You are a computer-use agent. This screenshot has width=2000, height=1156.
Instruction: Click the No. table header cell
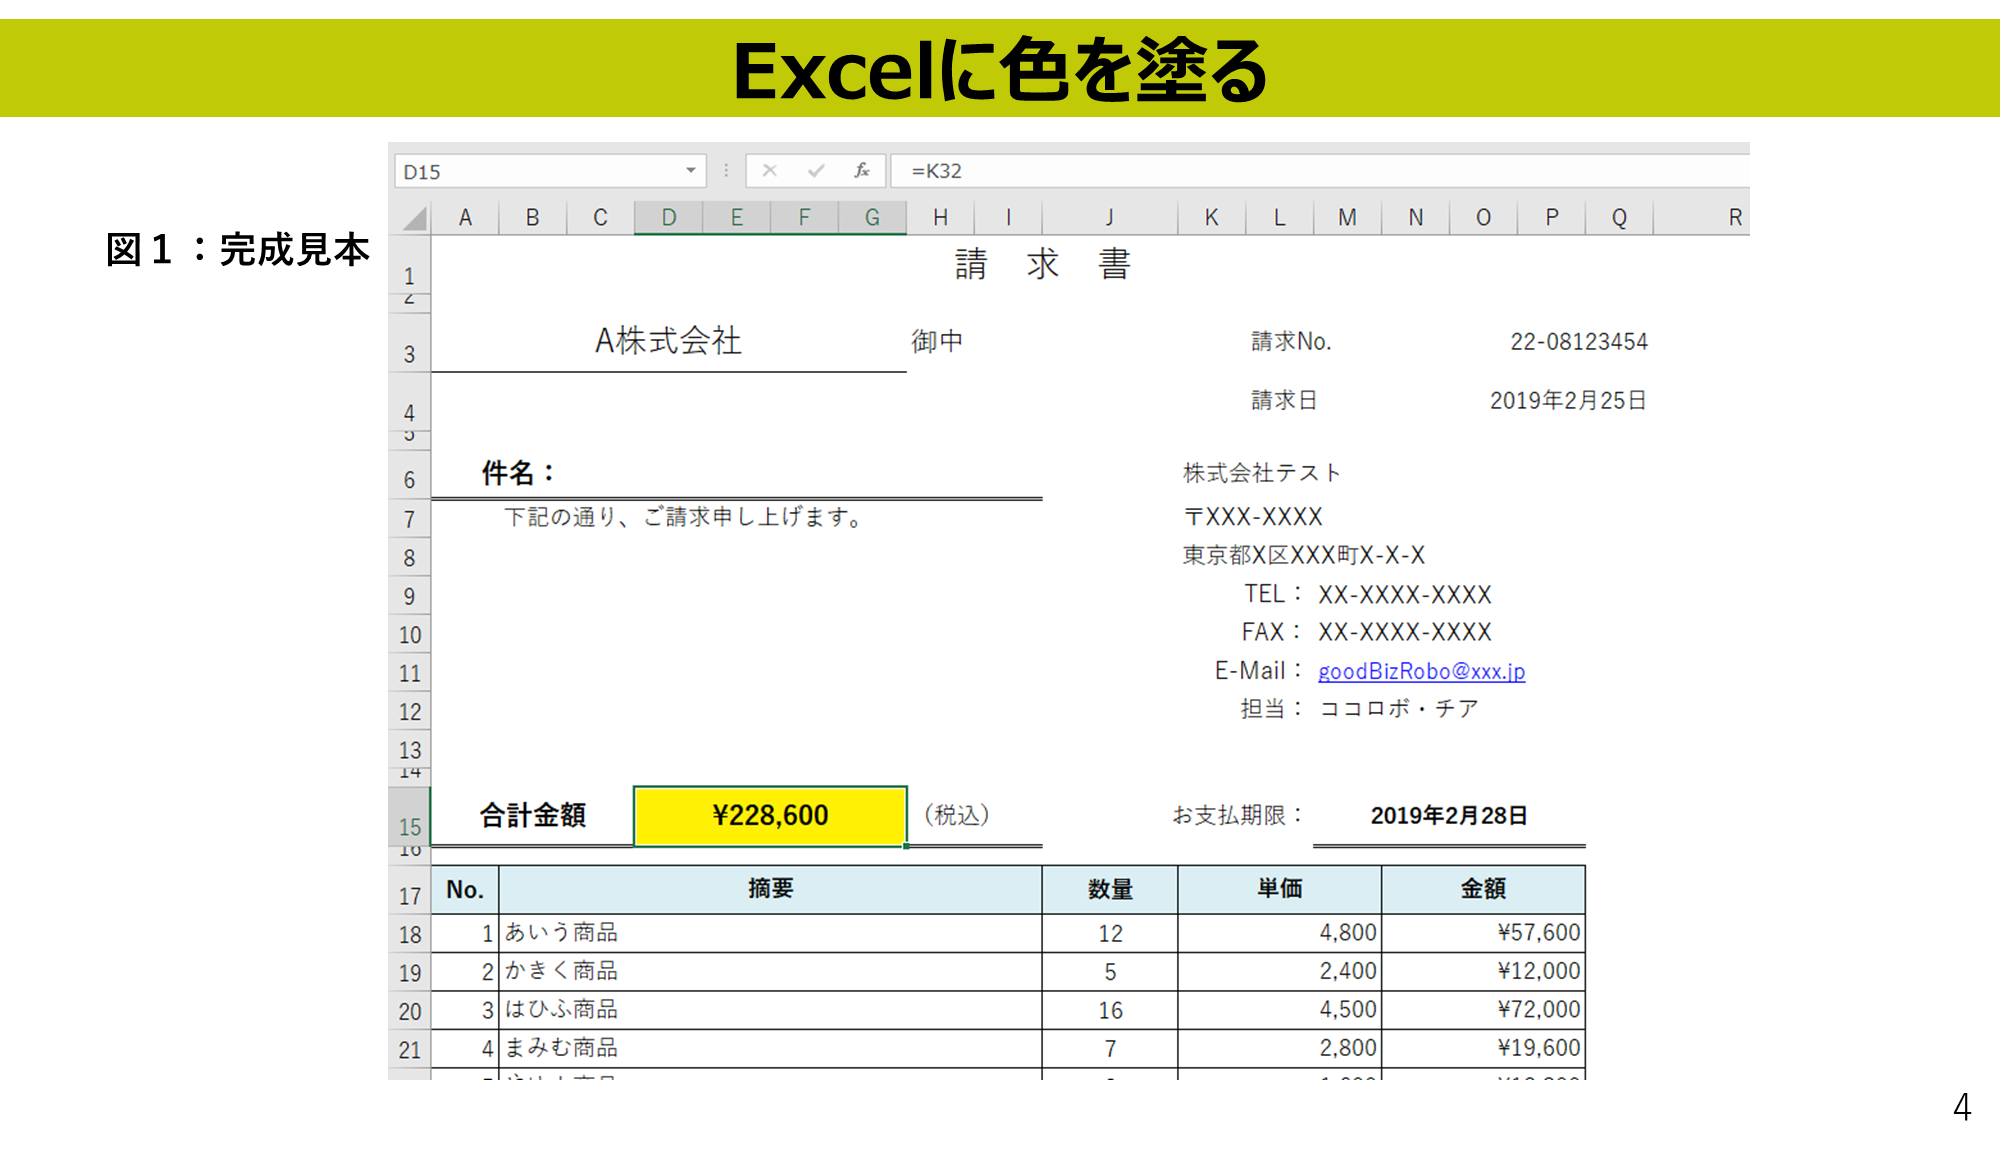pos(465,889)
